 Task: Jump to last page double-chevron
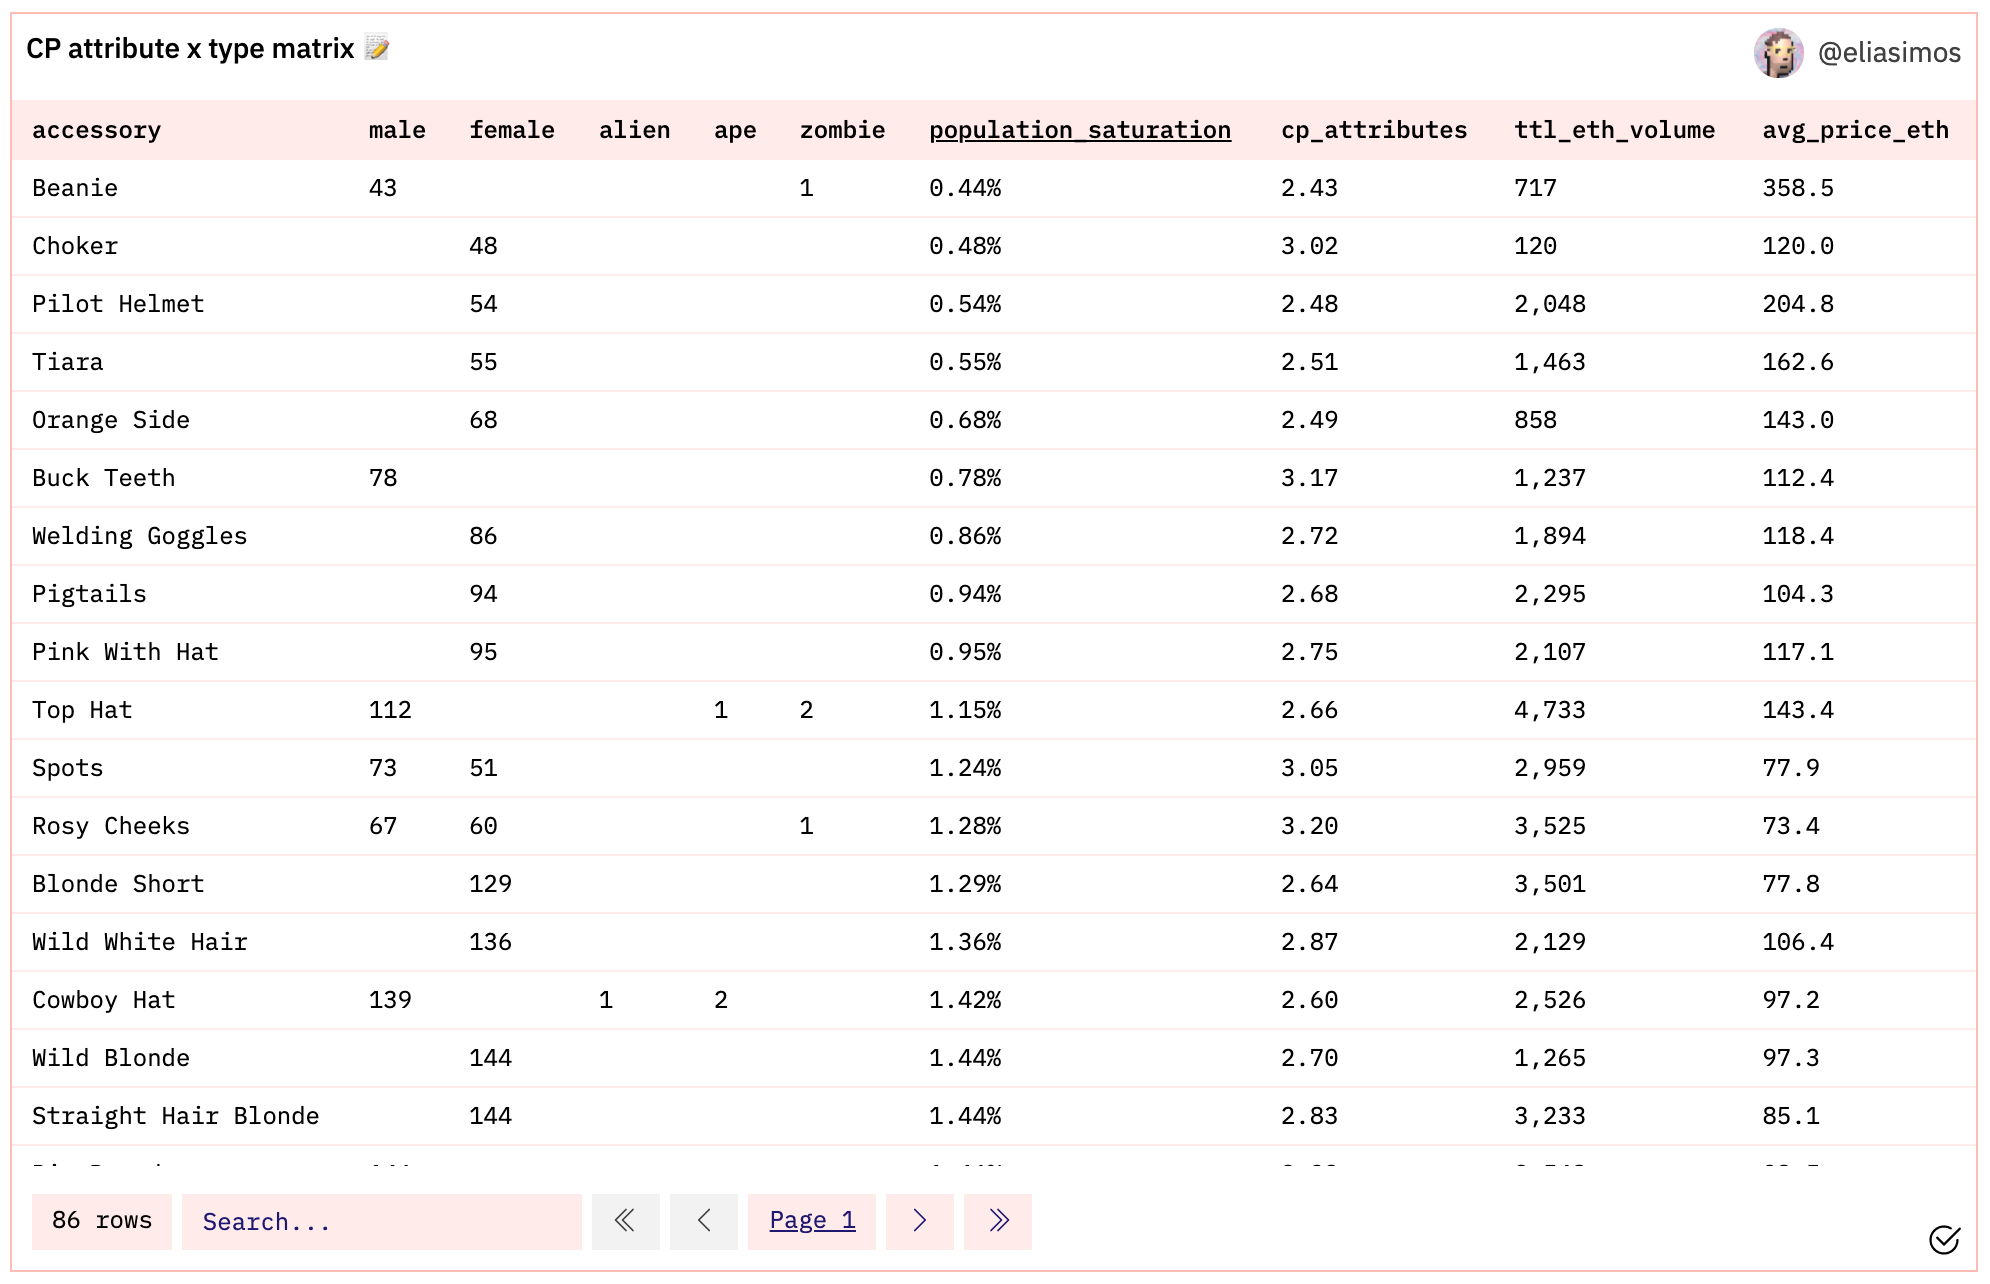[x=998, y=1221]
